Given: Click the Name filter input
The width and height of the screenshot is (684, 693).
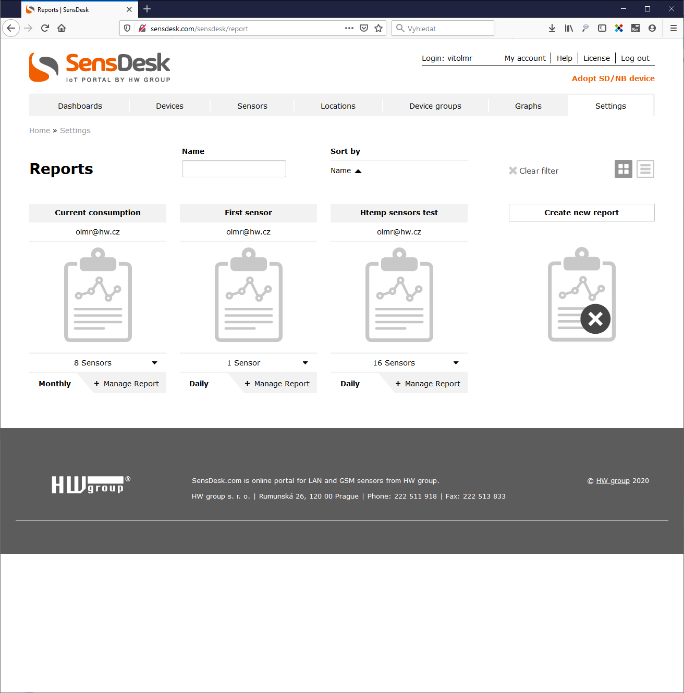Looking at the screenshot, I should [234, 169].
